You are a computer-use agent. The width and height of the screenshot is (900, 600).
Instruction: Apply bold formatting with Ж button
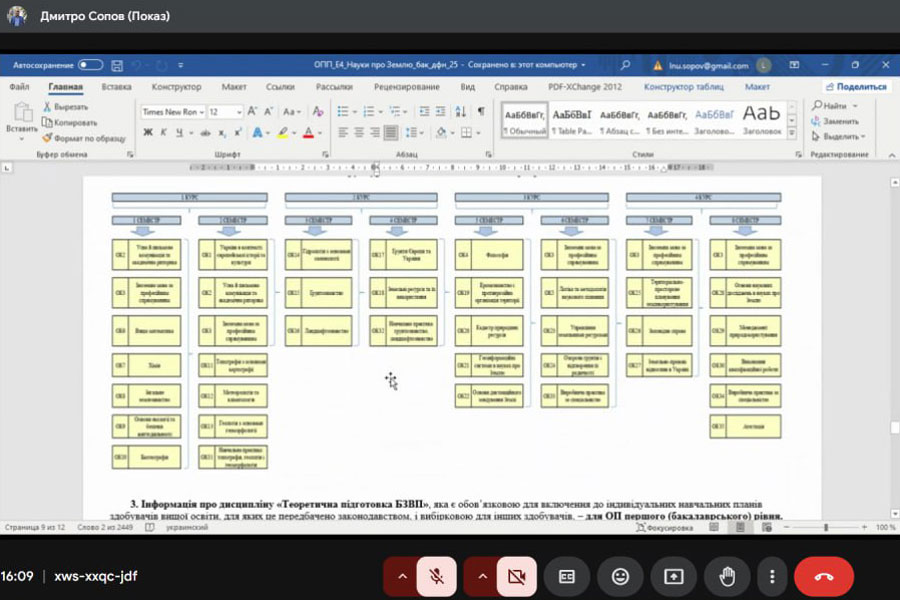click(x=147, y=132)
